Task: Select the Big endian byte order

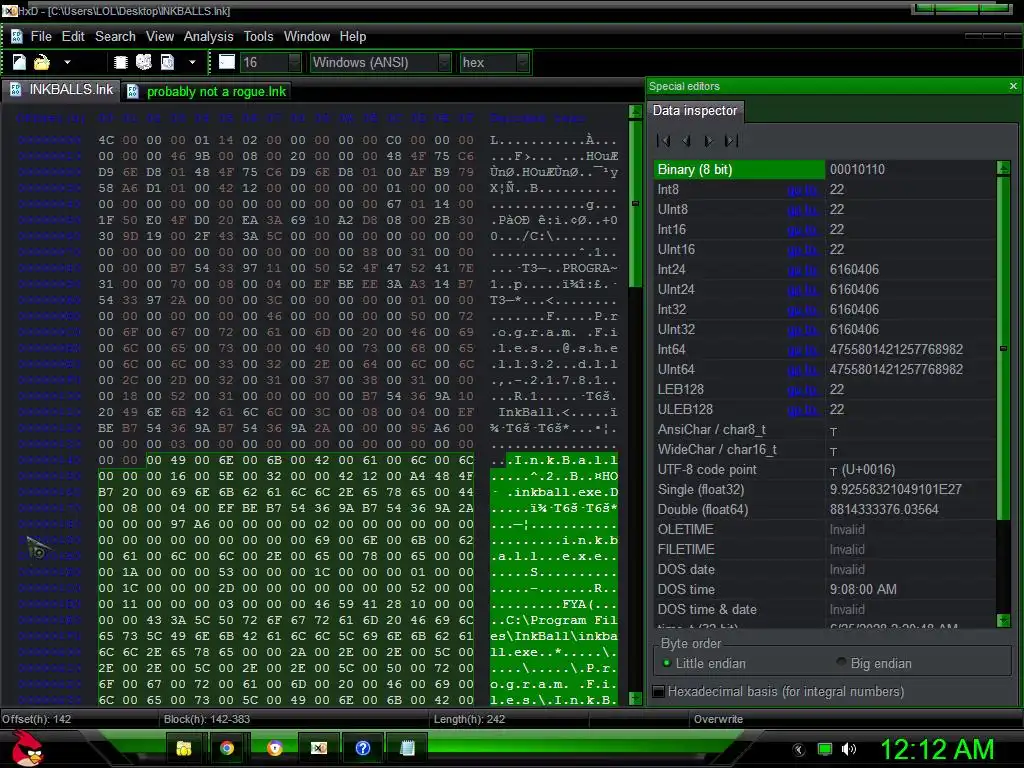Action: (x=874, y=664)
